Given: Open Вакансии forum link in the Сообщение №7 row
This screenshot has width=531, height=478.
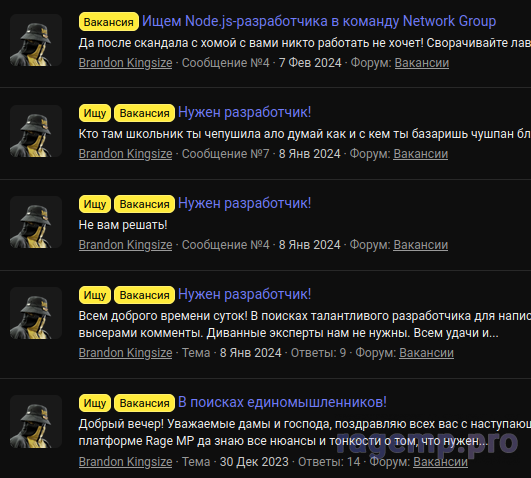Looking at the screenshot, I should tap(421, 154).
